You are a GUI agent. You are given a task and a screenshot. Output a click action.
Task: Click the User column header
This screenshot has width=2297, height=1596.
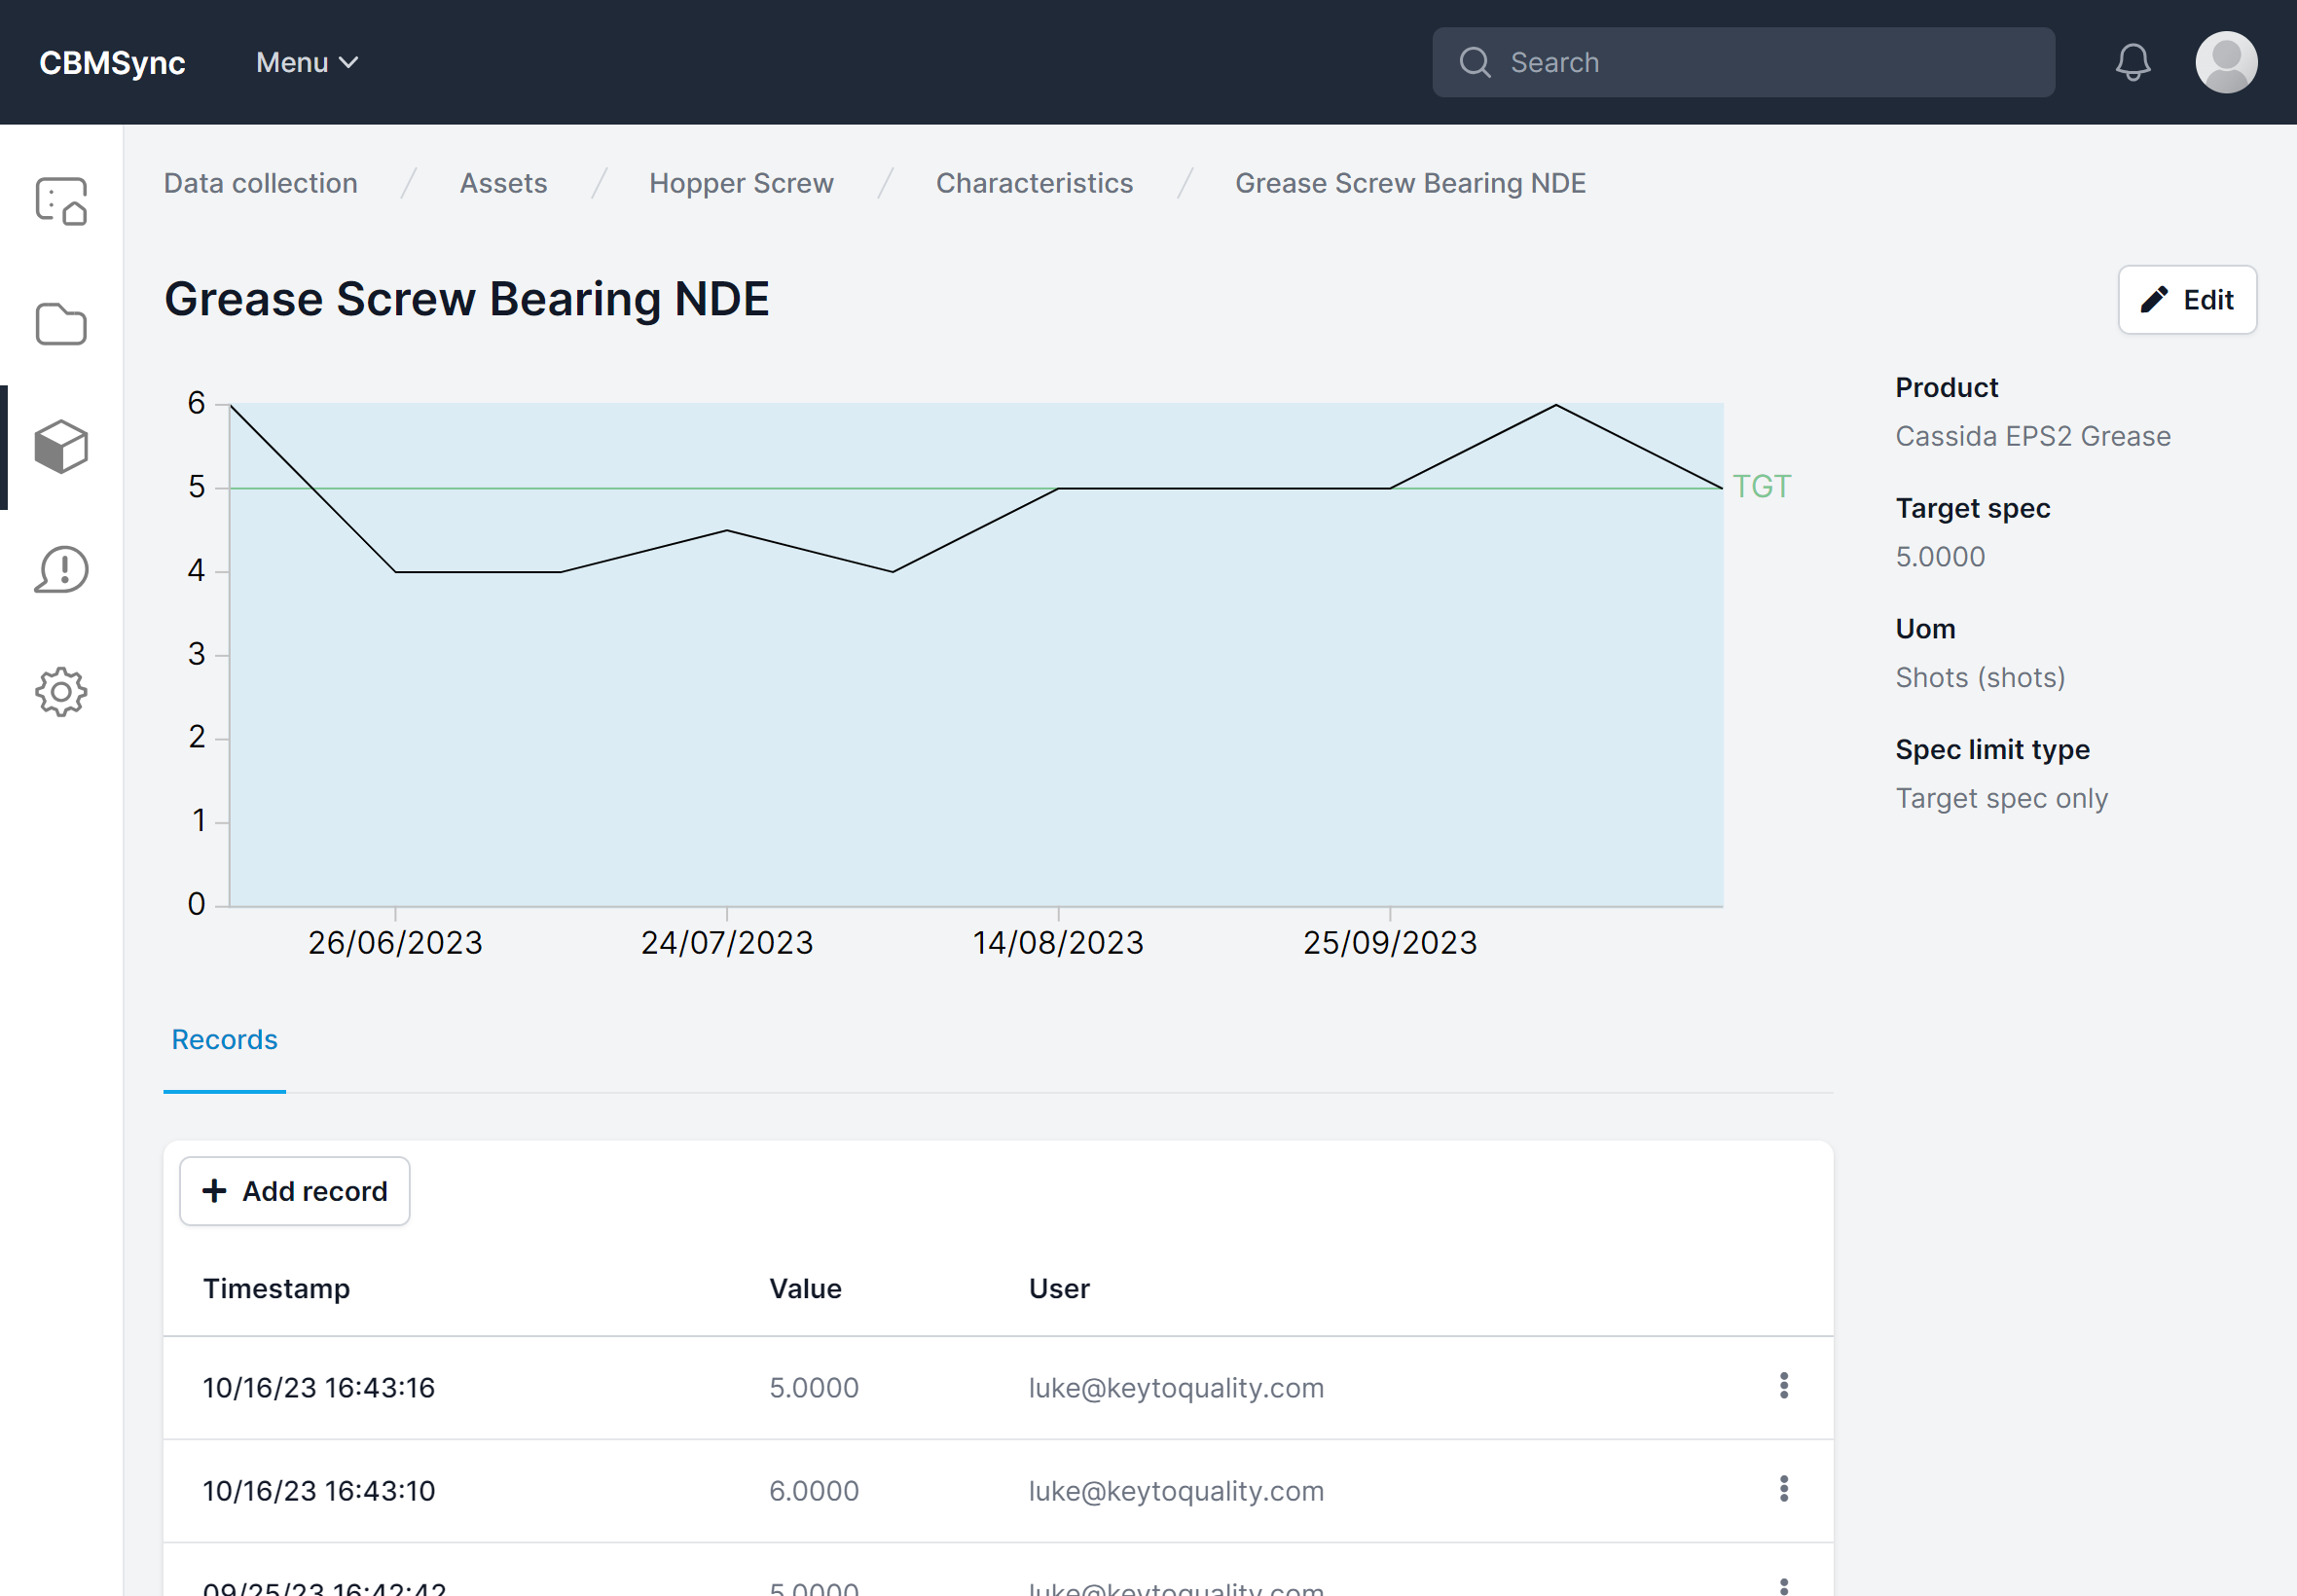tap(1059, 1288)
